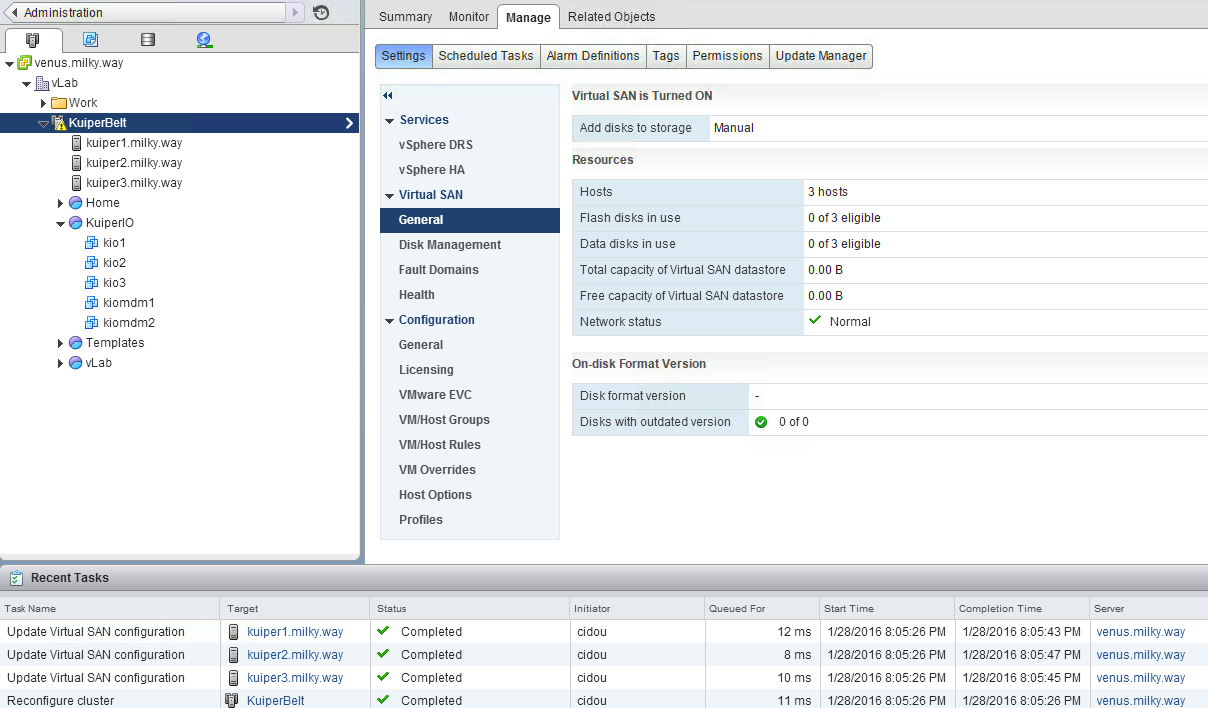Expand the Templates resource pool
The image size is (1208, 708).
(x=60, y=343)
